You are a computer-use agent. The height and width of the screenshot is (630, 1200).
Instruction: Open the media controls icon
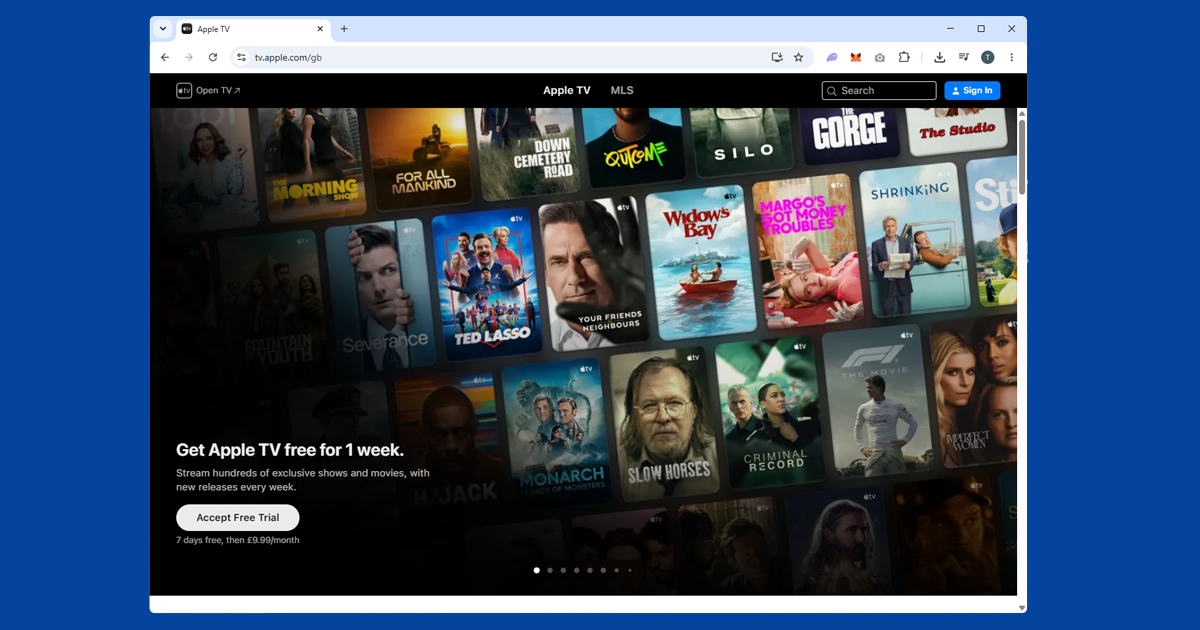tap(964, 58)
